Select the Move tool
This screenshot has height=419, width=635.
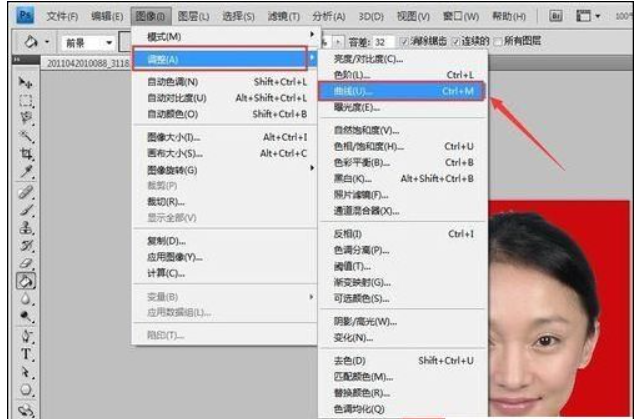click(26, 83)
